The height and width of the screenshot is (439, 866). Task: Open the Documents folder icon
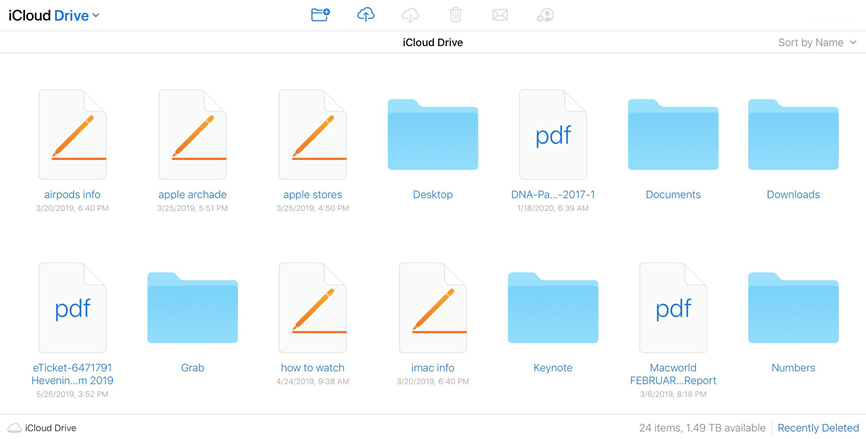tap(673, 134)
